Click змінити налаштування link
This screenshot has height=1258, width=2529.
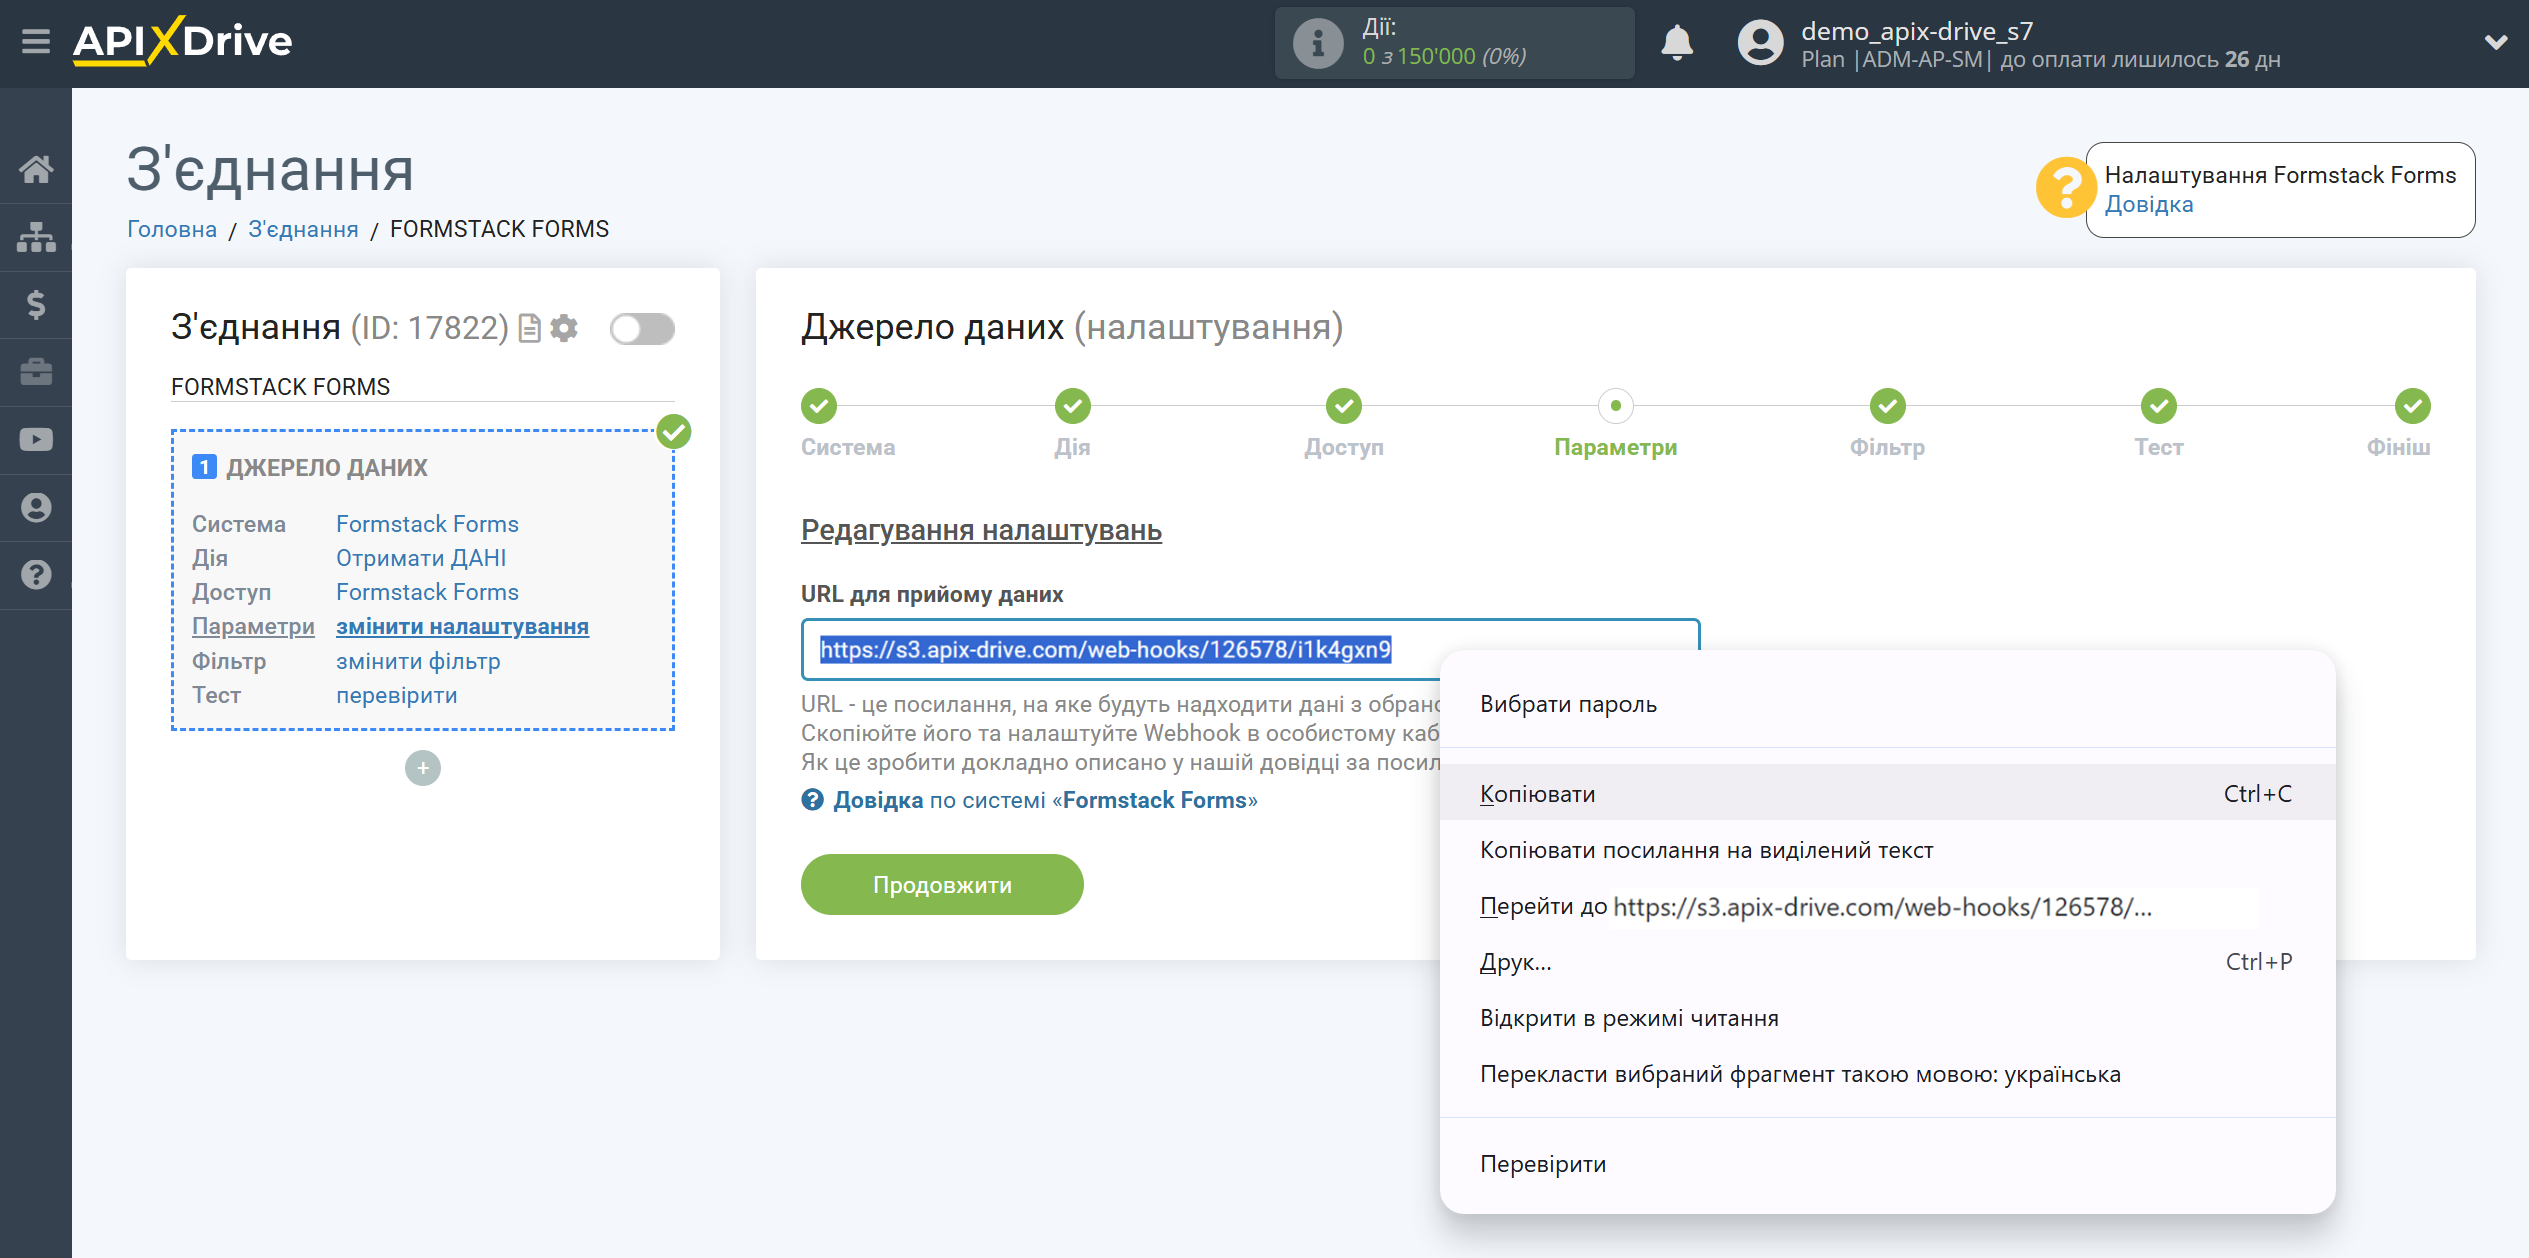pos(462,626)
